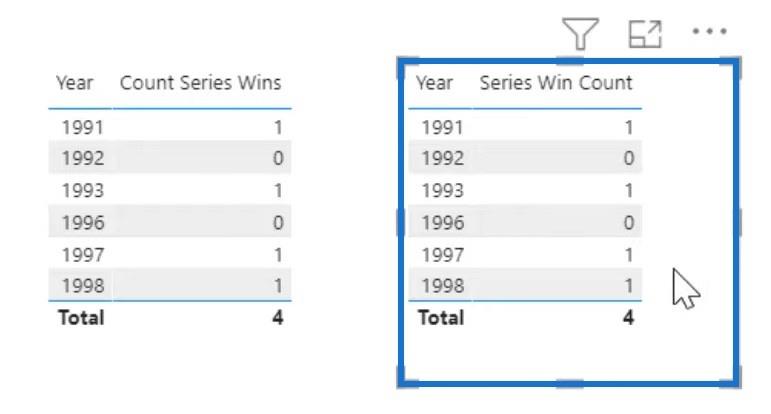Open the visual filter funnel icon

coord(580,33)
